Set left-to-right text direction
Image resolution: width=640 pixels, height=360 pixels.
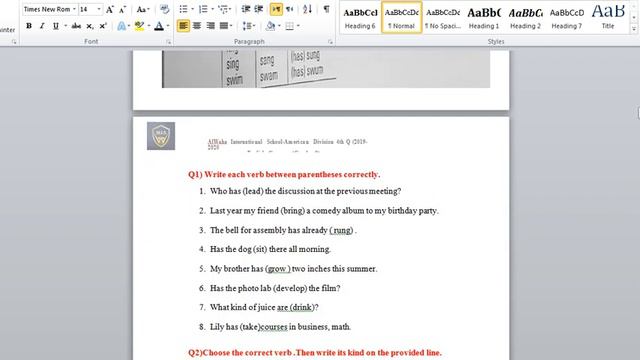(276, 9)
